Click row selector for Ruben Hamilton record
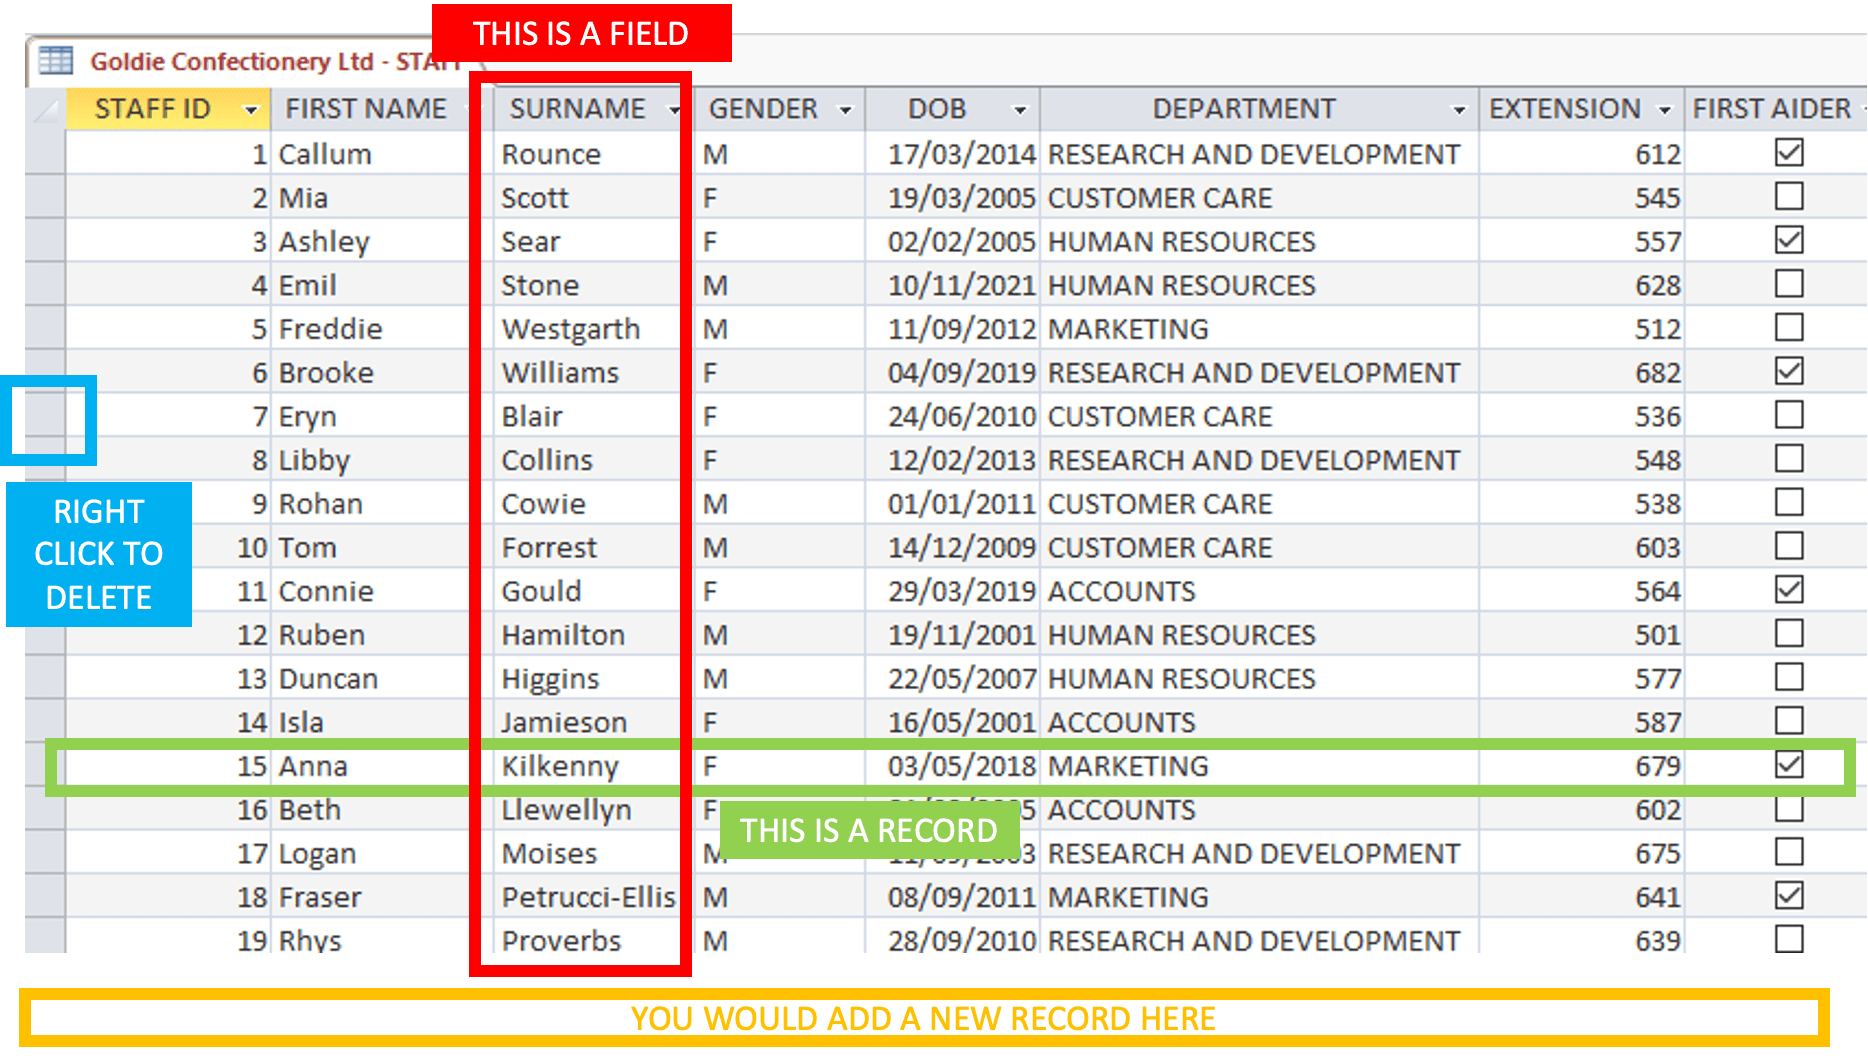Screen dimensions: 1868x1064 click(x=45, y=635)
